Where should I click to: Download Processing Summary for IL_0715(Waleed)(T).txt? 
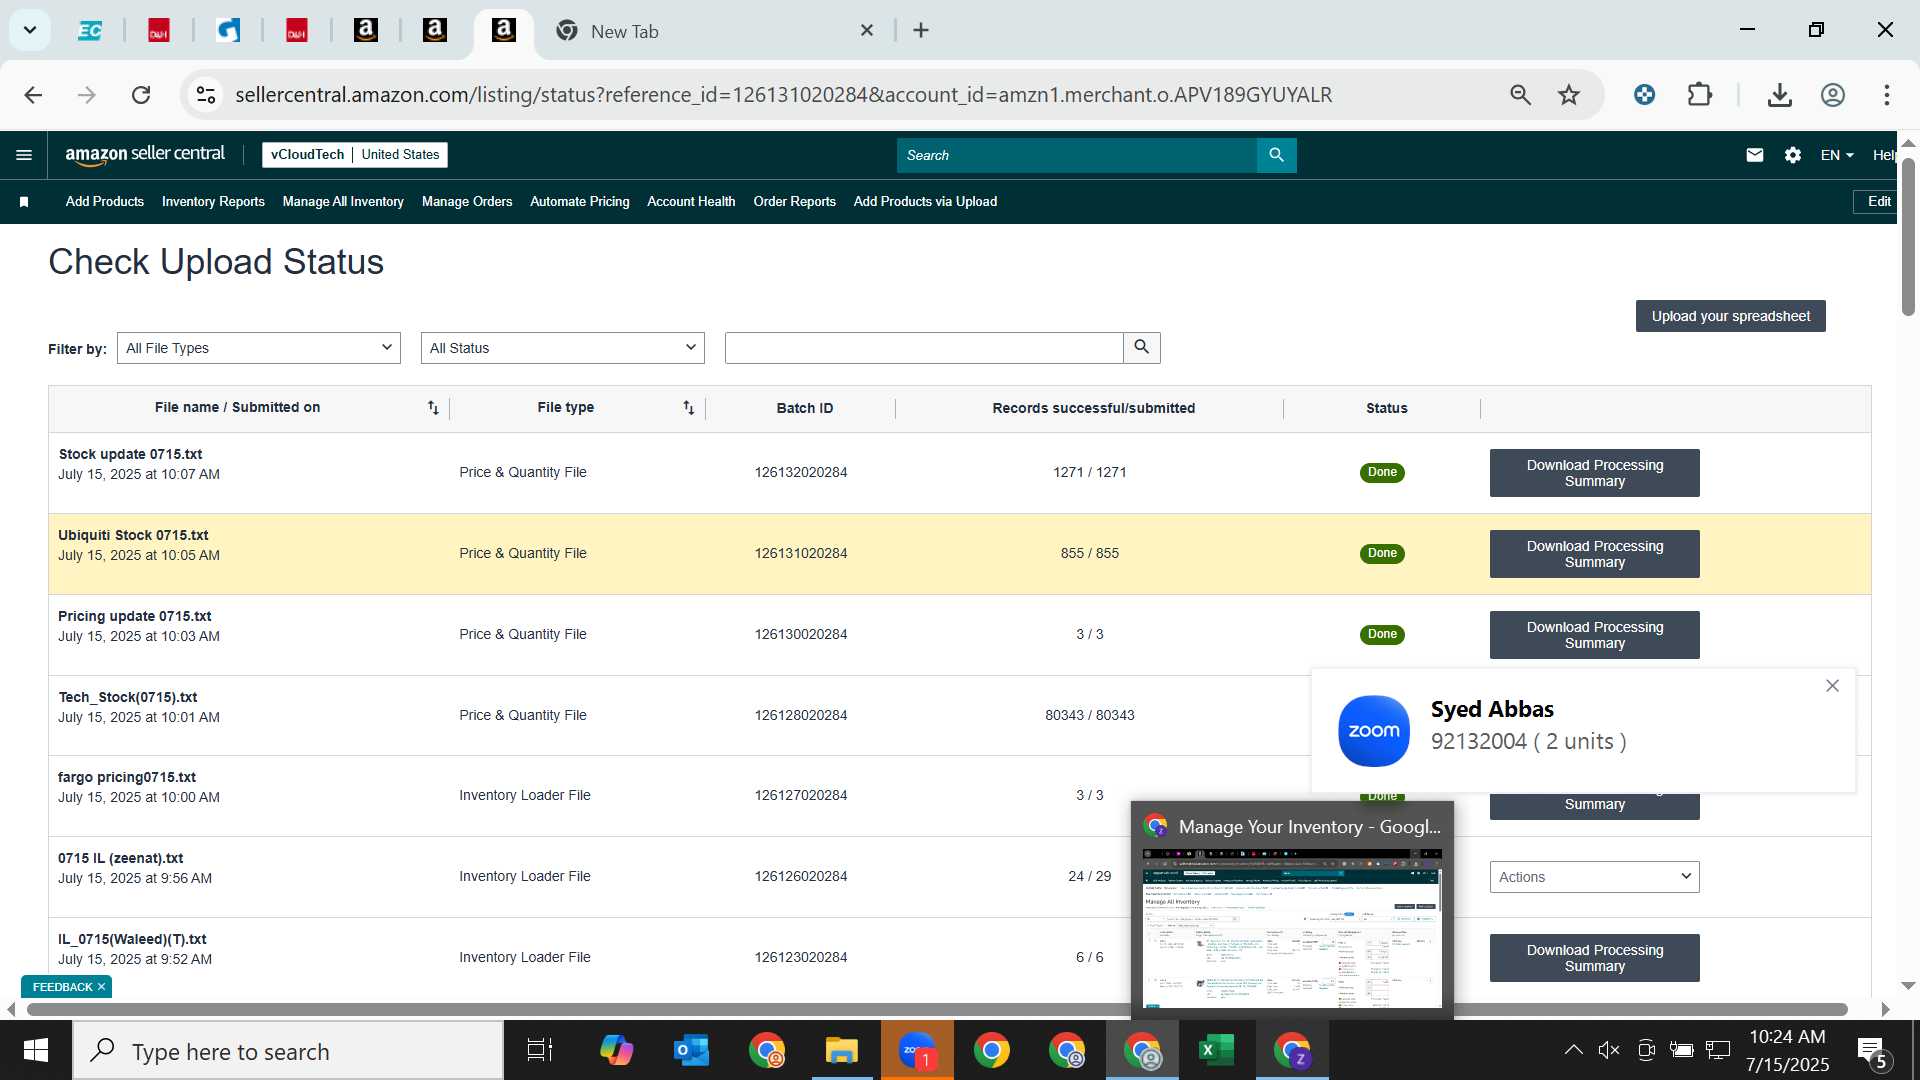[1594, 958]
